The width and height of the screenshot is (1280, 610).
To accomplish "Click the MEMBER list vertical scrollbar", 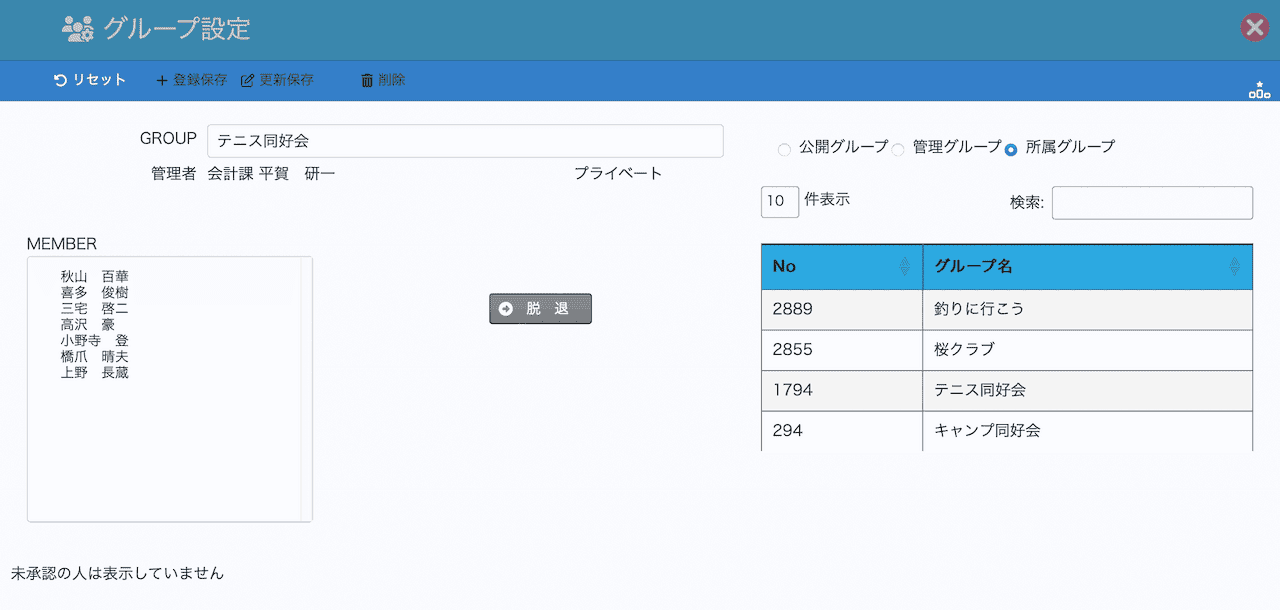I will (307, 389).
